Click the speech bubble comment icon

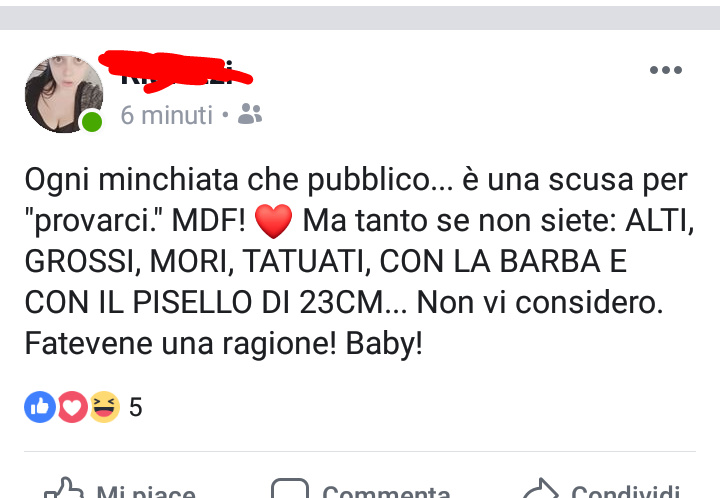pyautogui.click(x=290, y=488)
